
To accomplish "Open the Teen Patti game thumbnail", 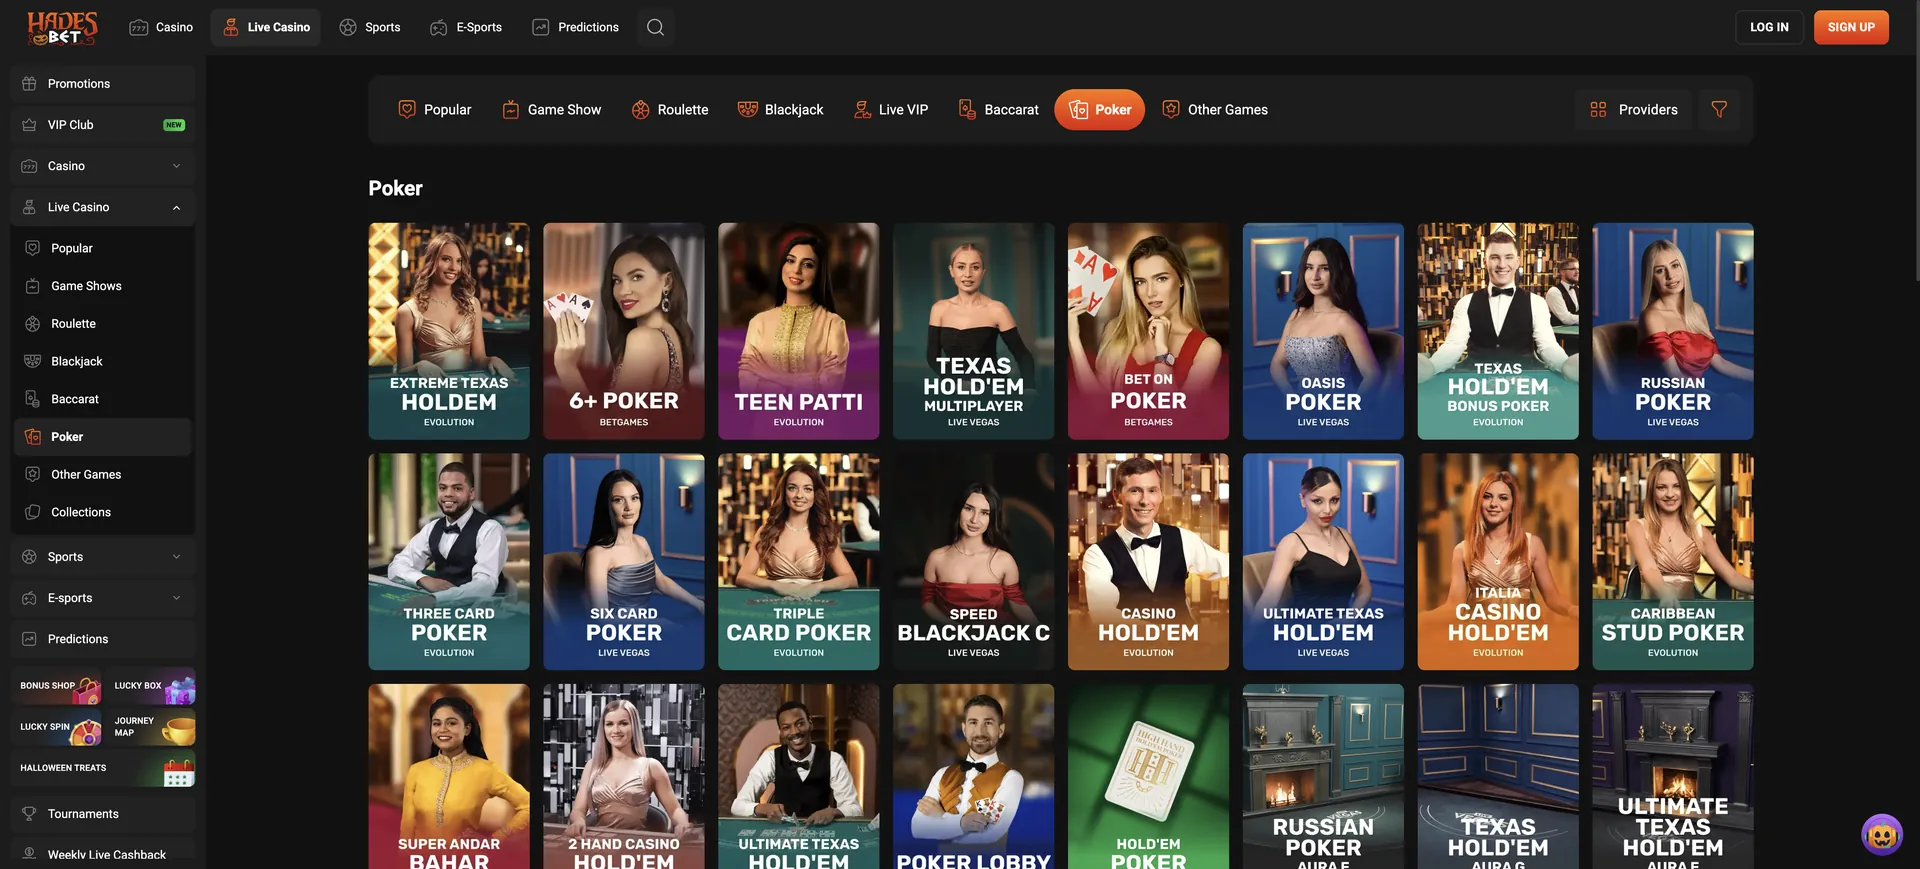I will tap(799, 331).
